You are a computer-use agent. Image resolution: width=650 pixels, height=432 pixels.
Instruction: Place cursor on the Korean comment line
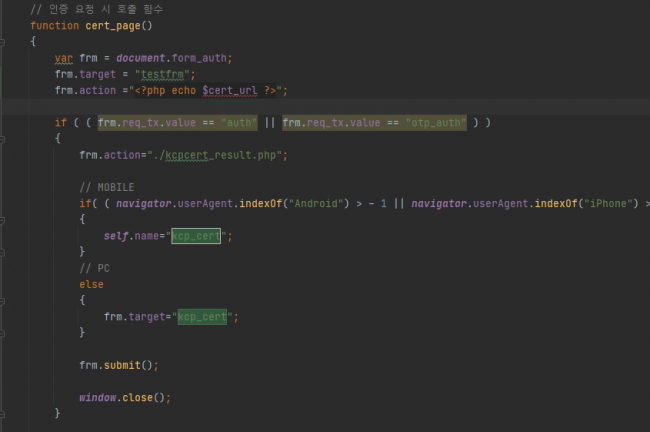click(x=97, y=9)
